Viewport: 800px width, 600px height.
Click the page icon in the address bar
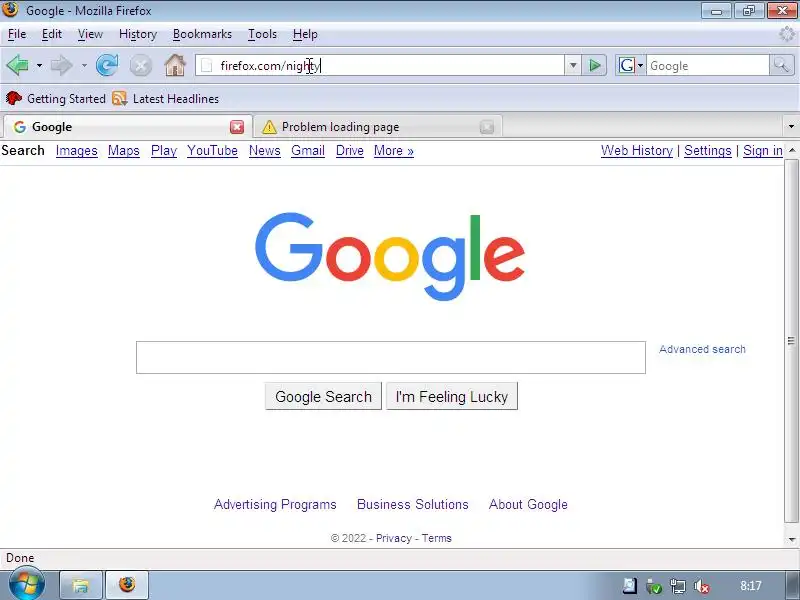pyautogui.click(x=207, y=65)
